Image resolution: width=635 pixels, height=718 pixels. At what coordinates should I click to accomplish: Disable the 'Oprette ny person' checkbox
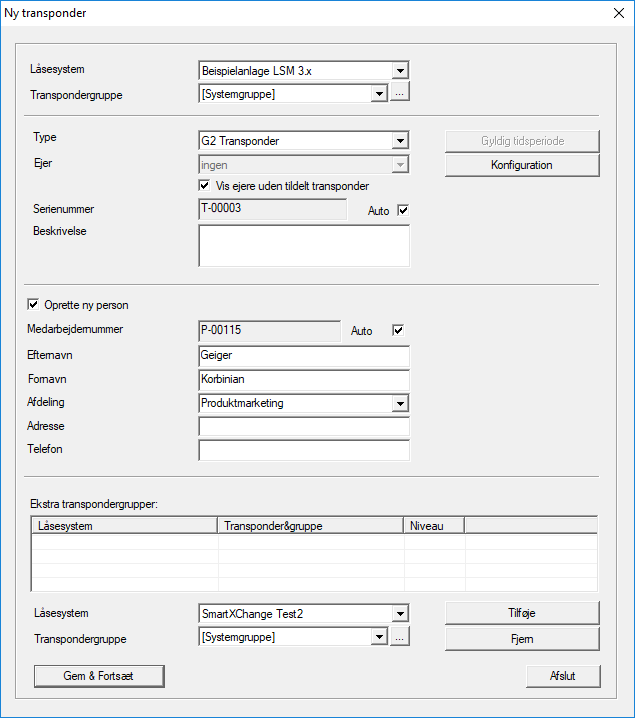pyautogui.click(x=34, y=305)
